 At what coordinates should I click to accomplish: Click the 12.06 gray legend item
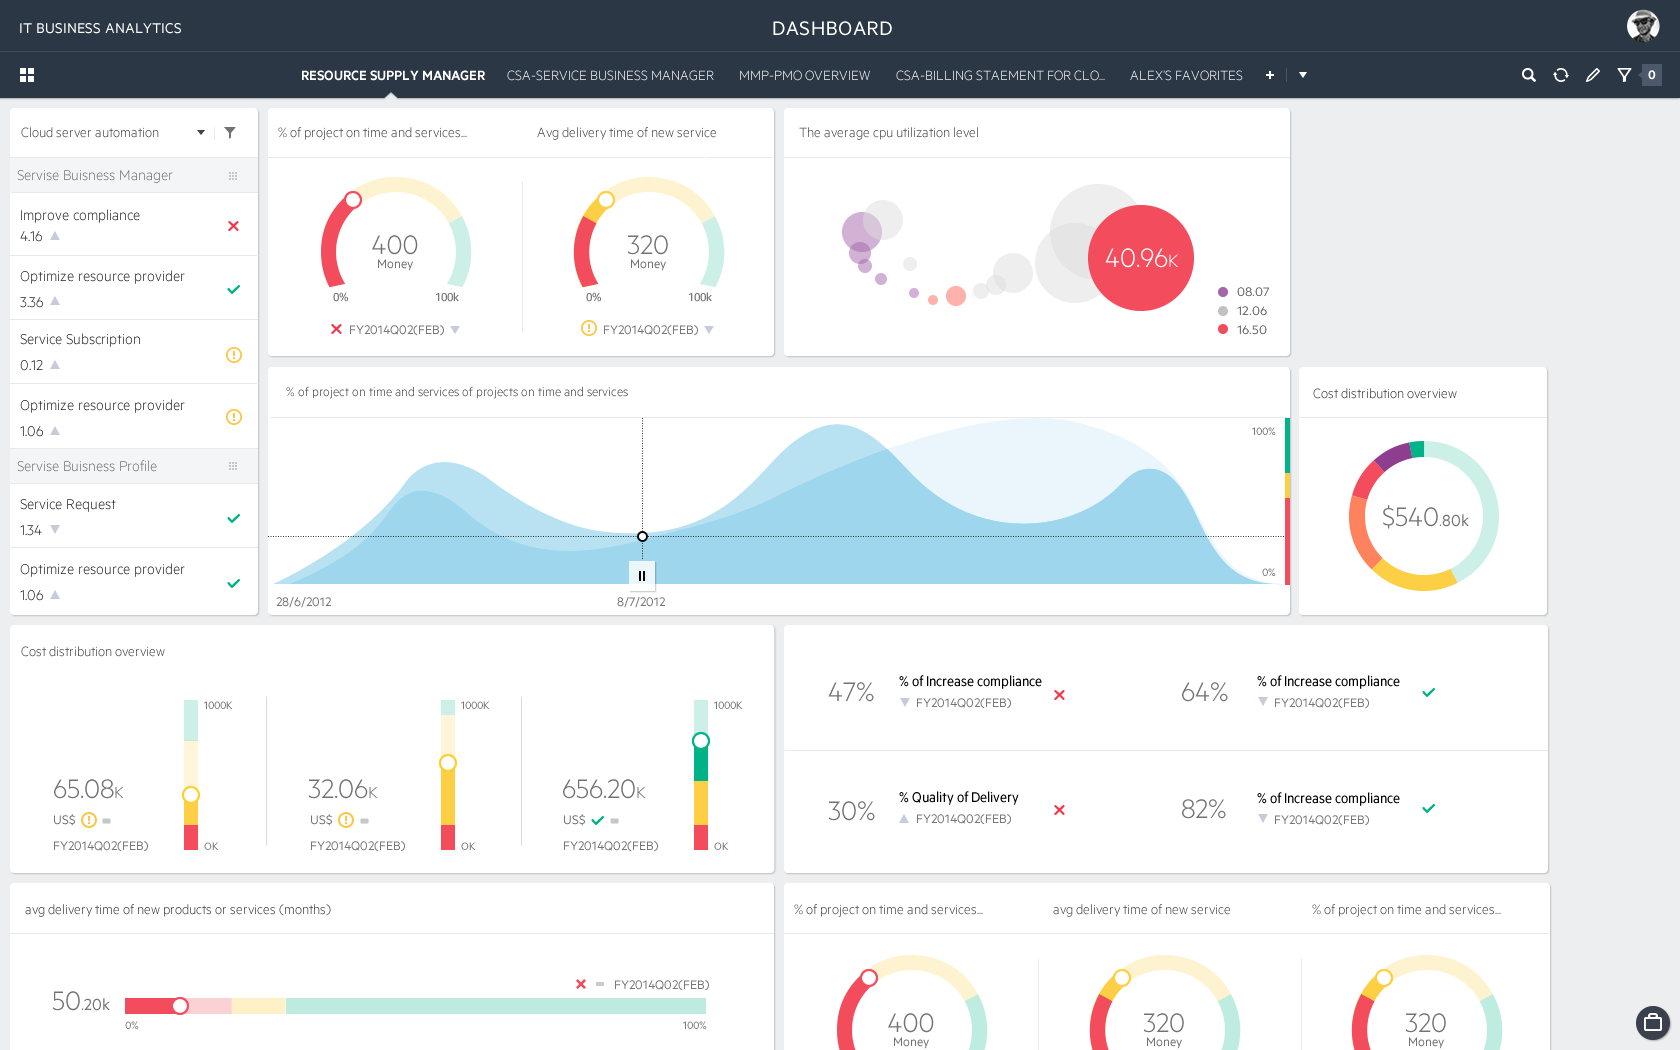pos(1243,311)
